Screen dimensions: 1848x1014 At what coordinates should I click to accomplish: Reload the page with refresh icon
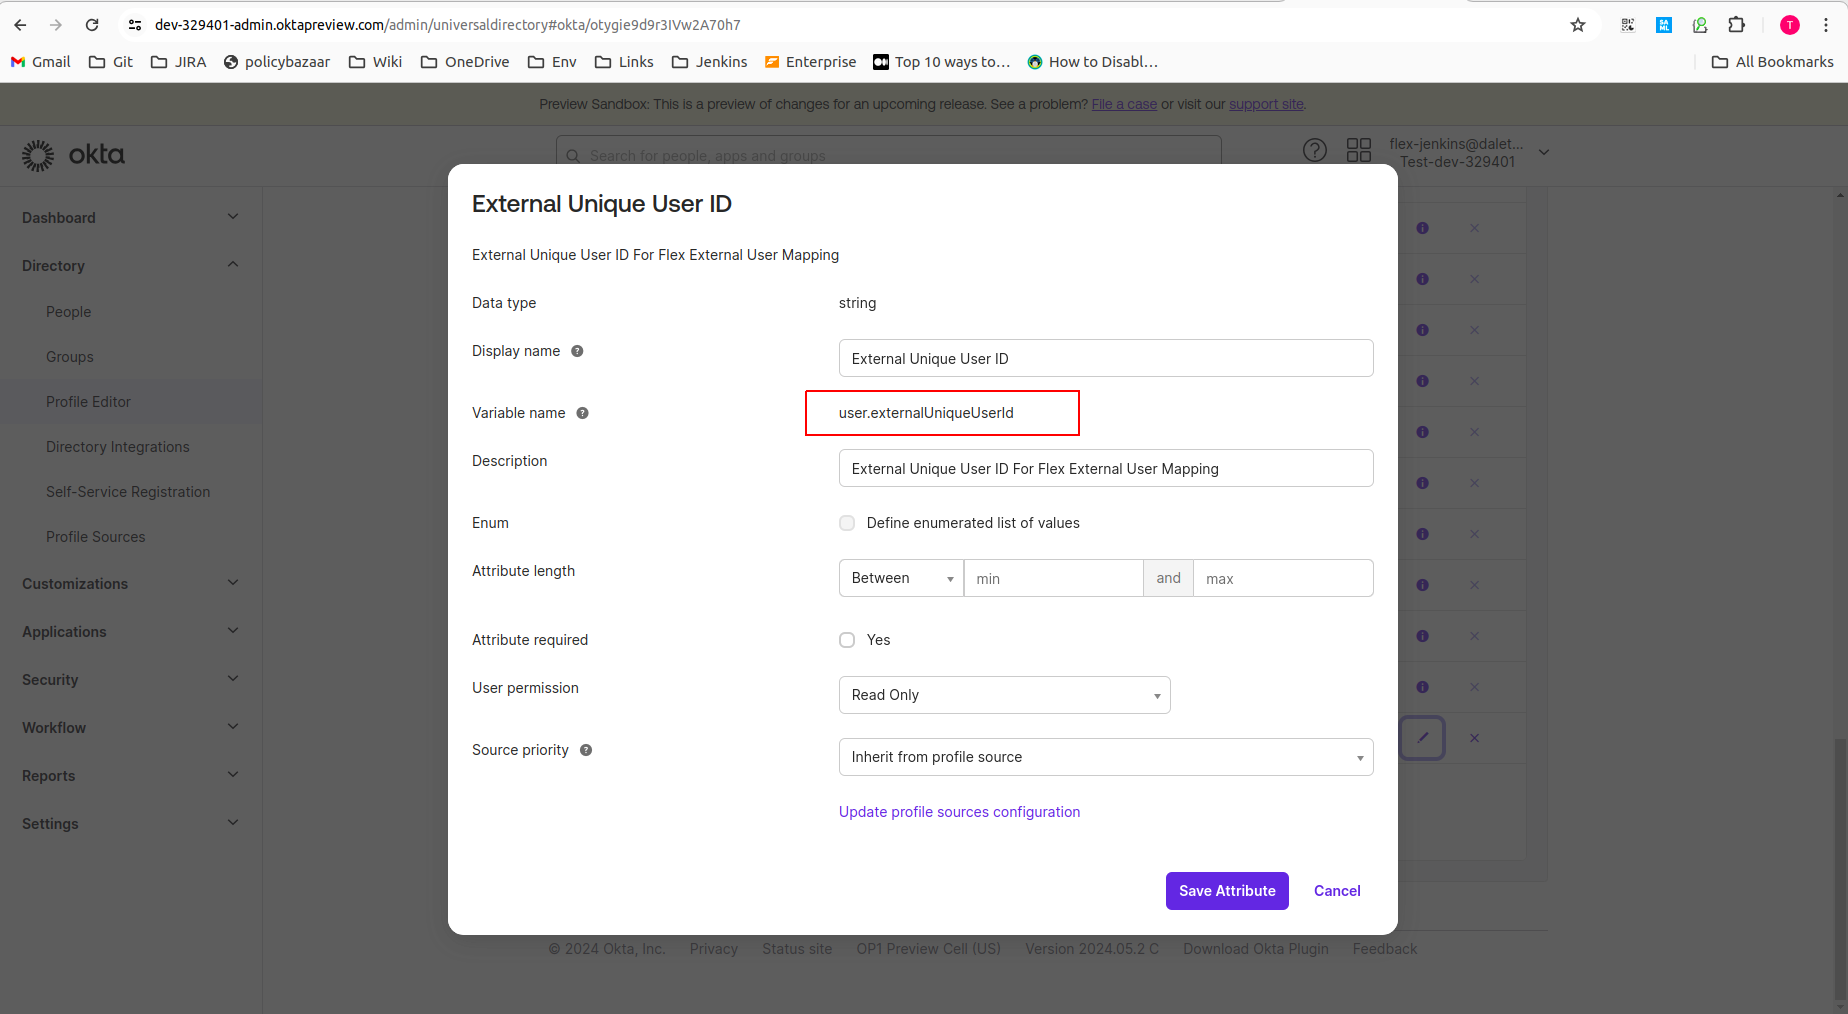click(92, 25)
